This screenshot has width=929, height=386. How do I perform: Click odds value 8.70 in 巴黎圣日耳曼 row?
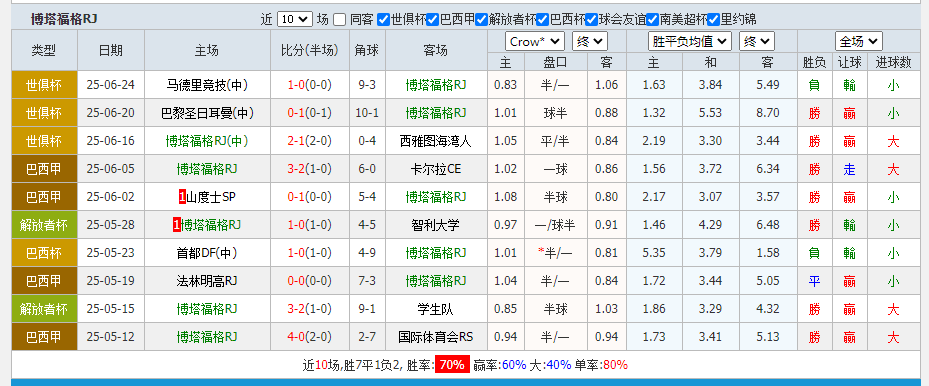click(x=767, y=112)
